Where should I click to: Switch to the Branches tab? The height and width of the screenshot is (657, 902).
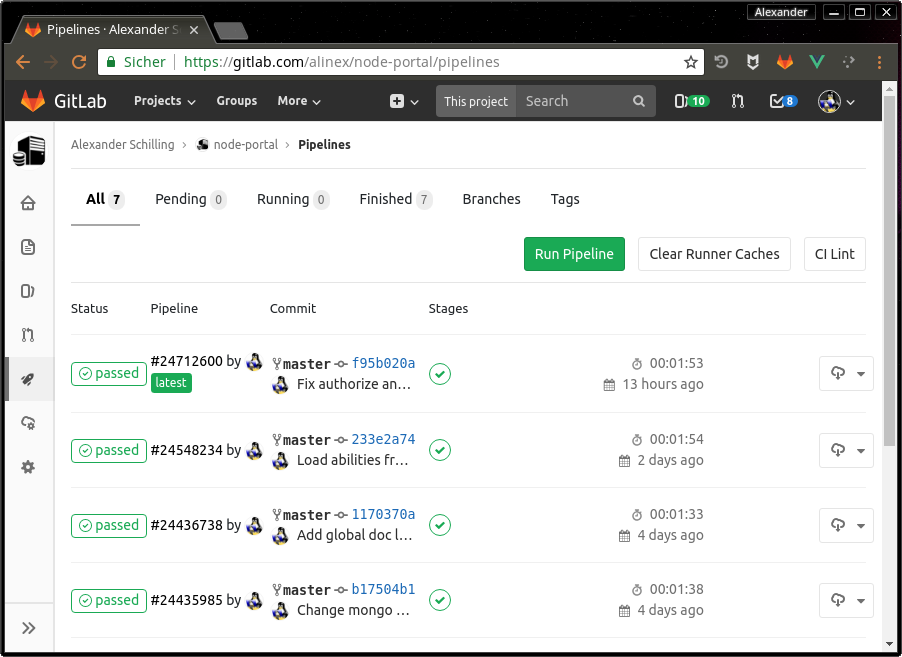point(491,199)
